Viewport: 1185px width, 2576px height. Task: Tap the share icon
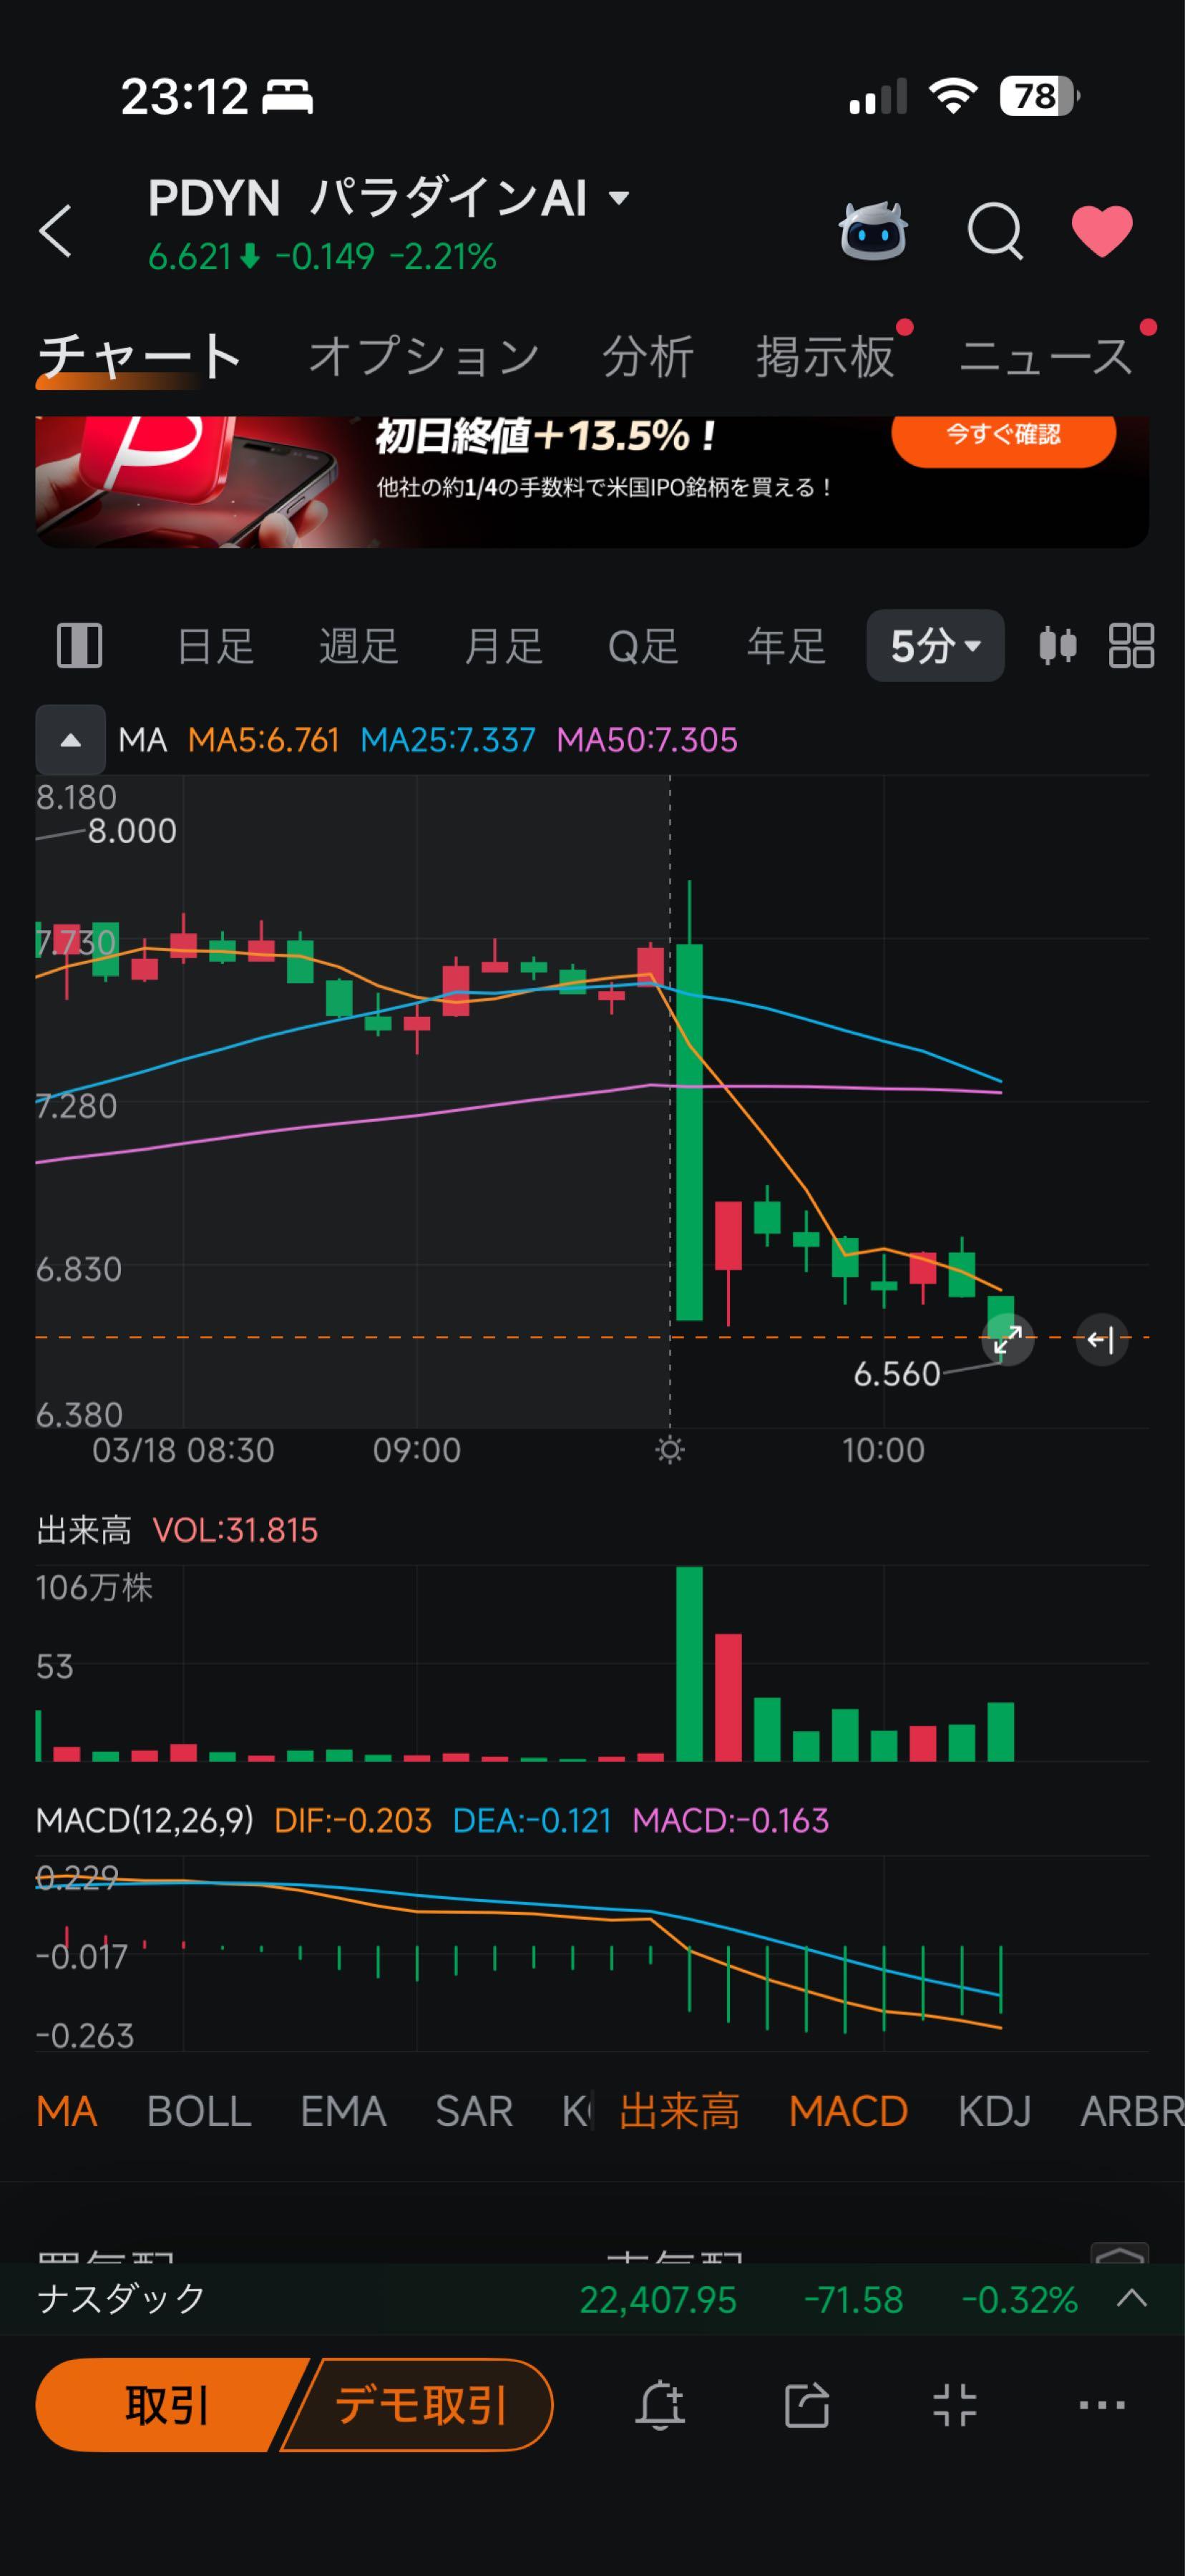(807, 2404)
